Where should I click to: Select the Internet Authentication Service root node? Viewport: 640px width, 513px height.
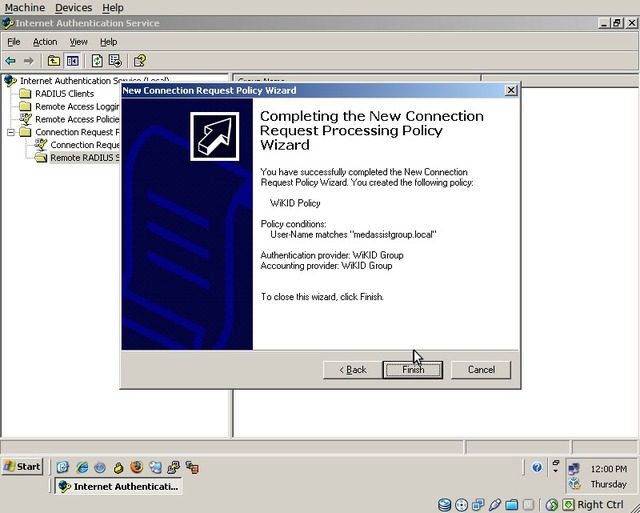click(x=70, y=81)
